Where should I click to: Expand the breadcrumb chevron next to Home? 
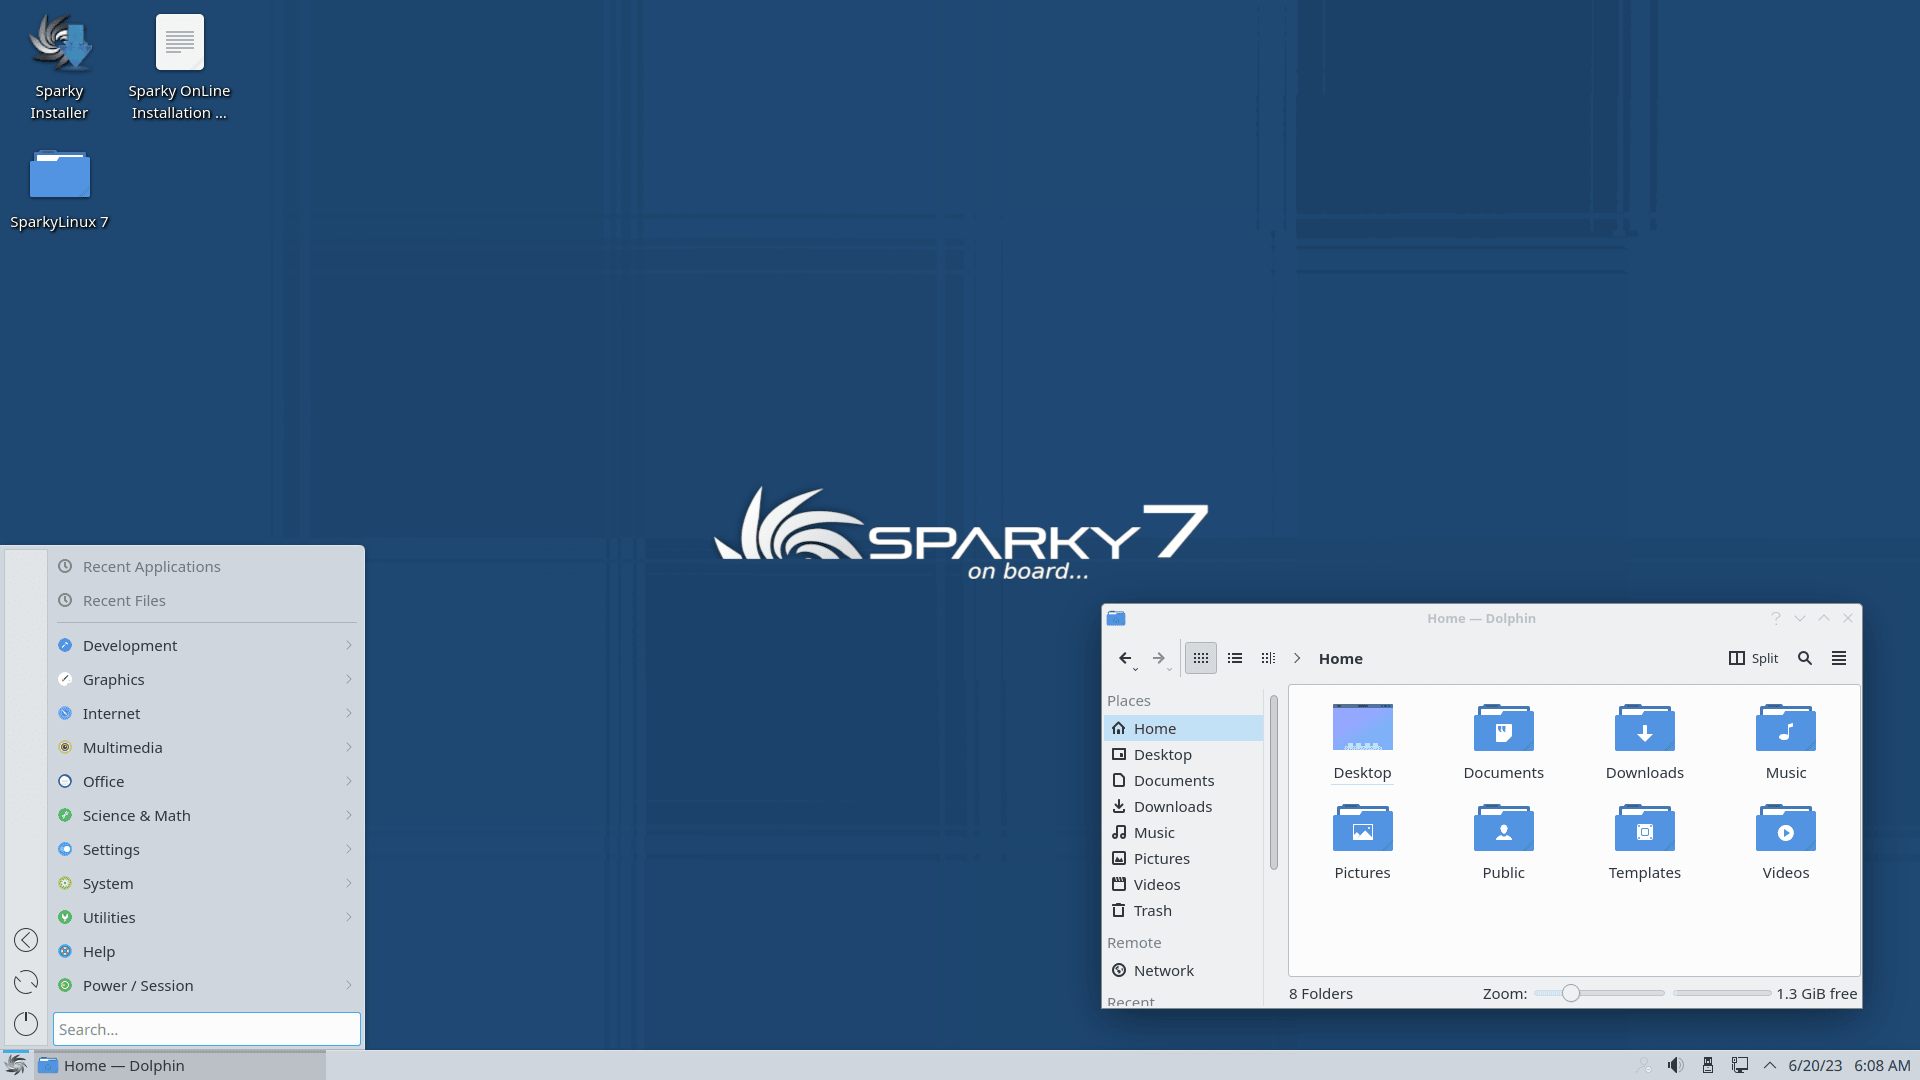[1297, 658]
